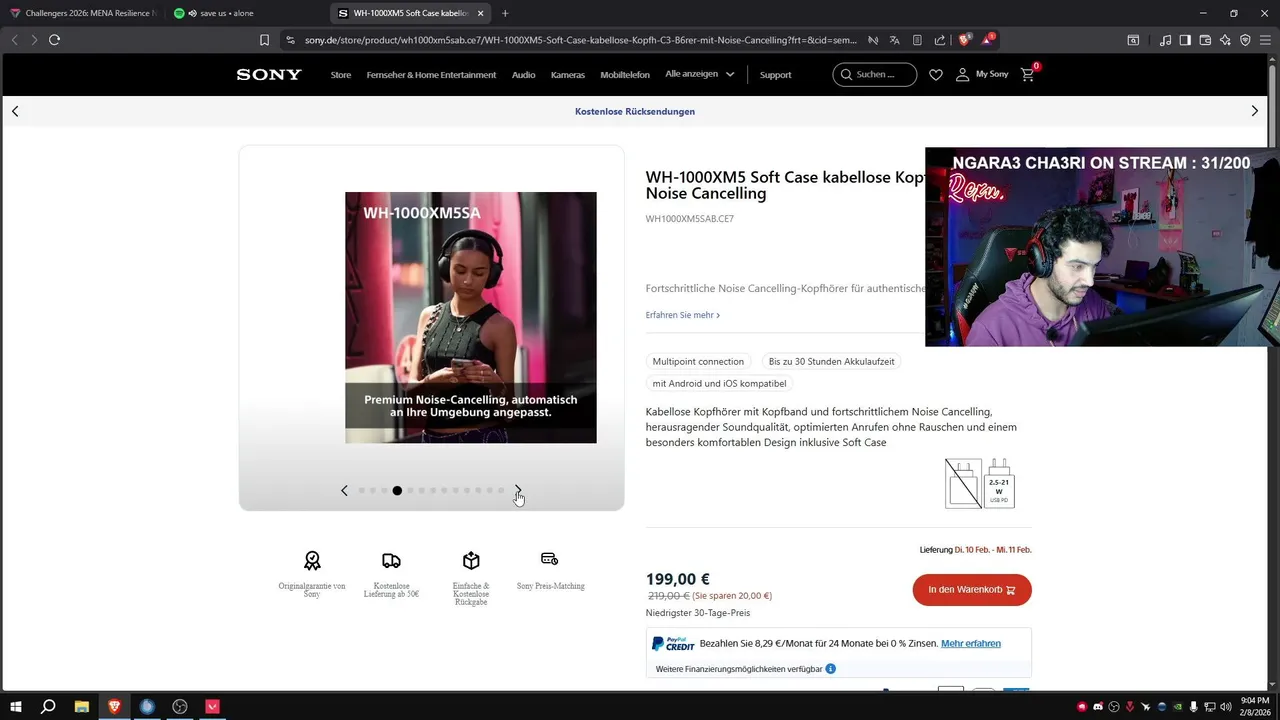Click the Bis zu 30 Stunden Akkulaufzeit chip
The image size is (1280, 720).
coord(832,361)
